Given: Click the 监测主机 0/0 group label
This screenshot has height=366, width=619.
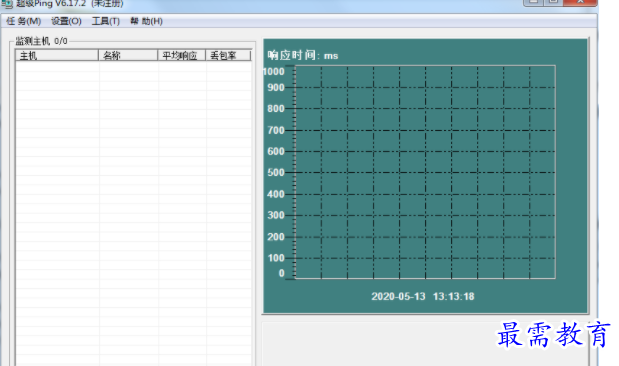Looking at the screenshot, I should coord(41,41).
